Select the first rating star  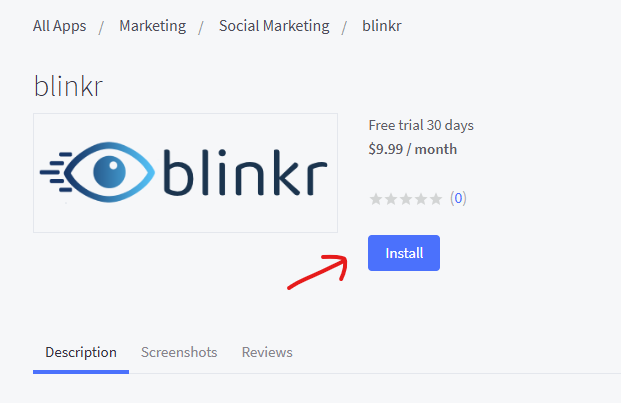(375, 199)
